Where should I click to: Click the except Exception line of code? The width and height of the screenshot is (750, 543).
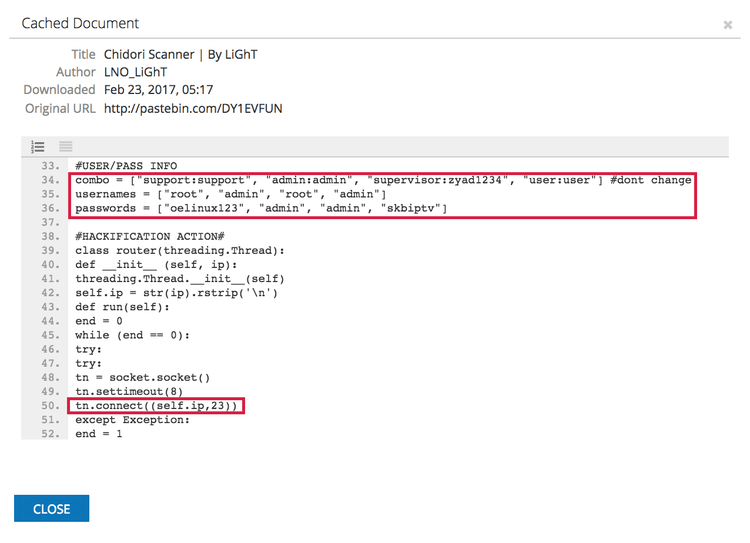(132, 420)
